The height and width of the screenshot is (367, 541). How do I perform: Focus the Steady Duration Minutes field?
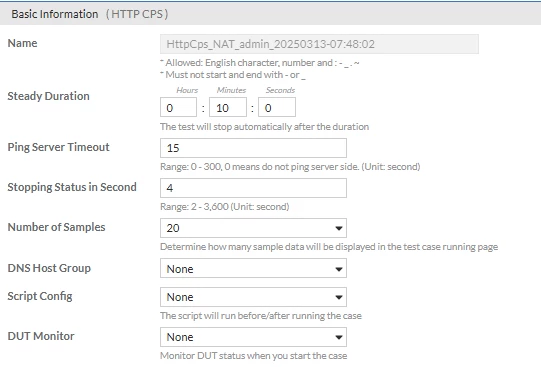click(228, 107)
